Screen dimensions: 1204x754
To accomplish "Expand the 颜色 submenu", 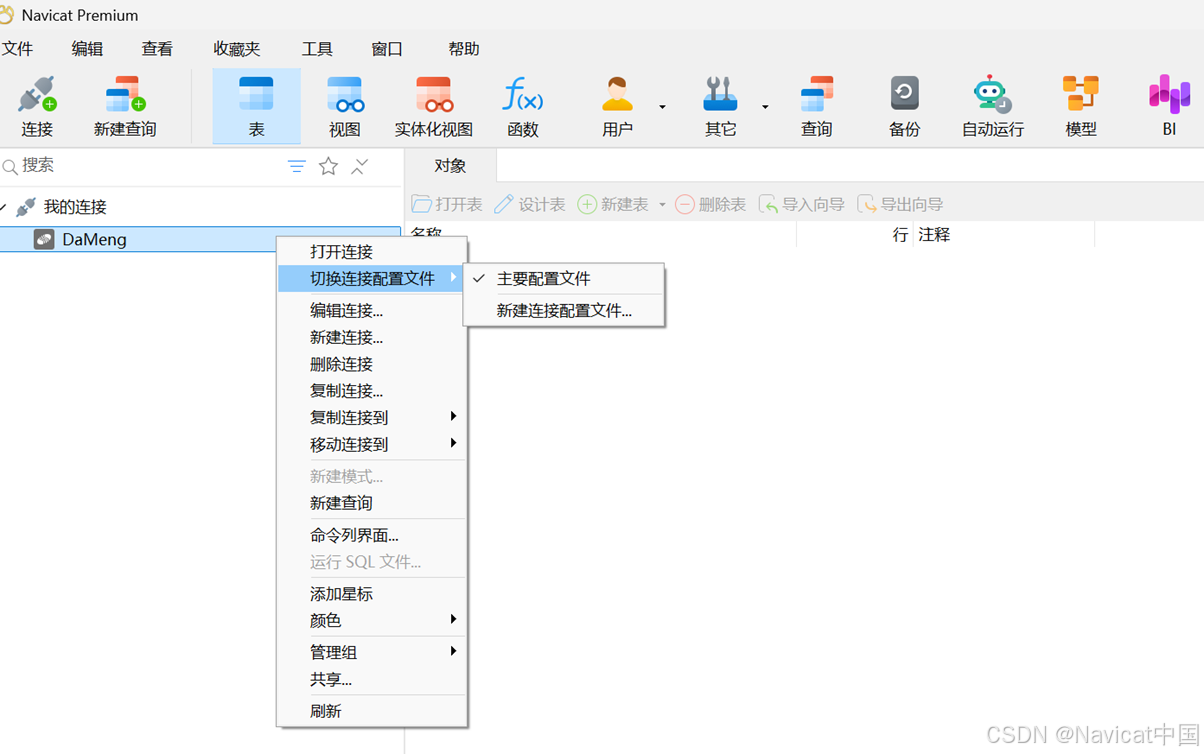I will (372, 620).
